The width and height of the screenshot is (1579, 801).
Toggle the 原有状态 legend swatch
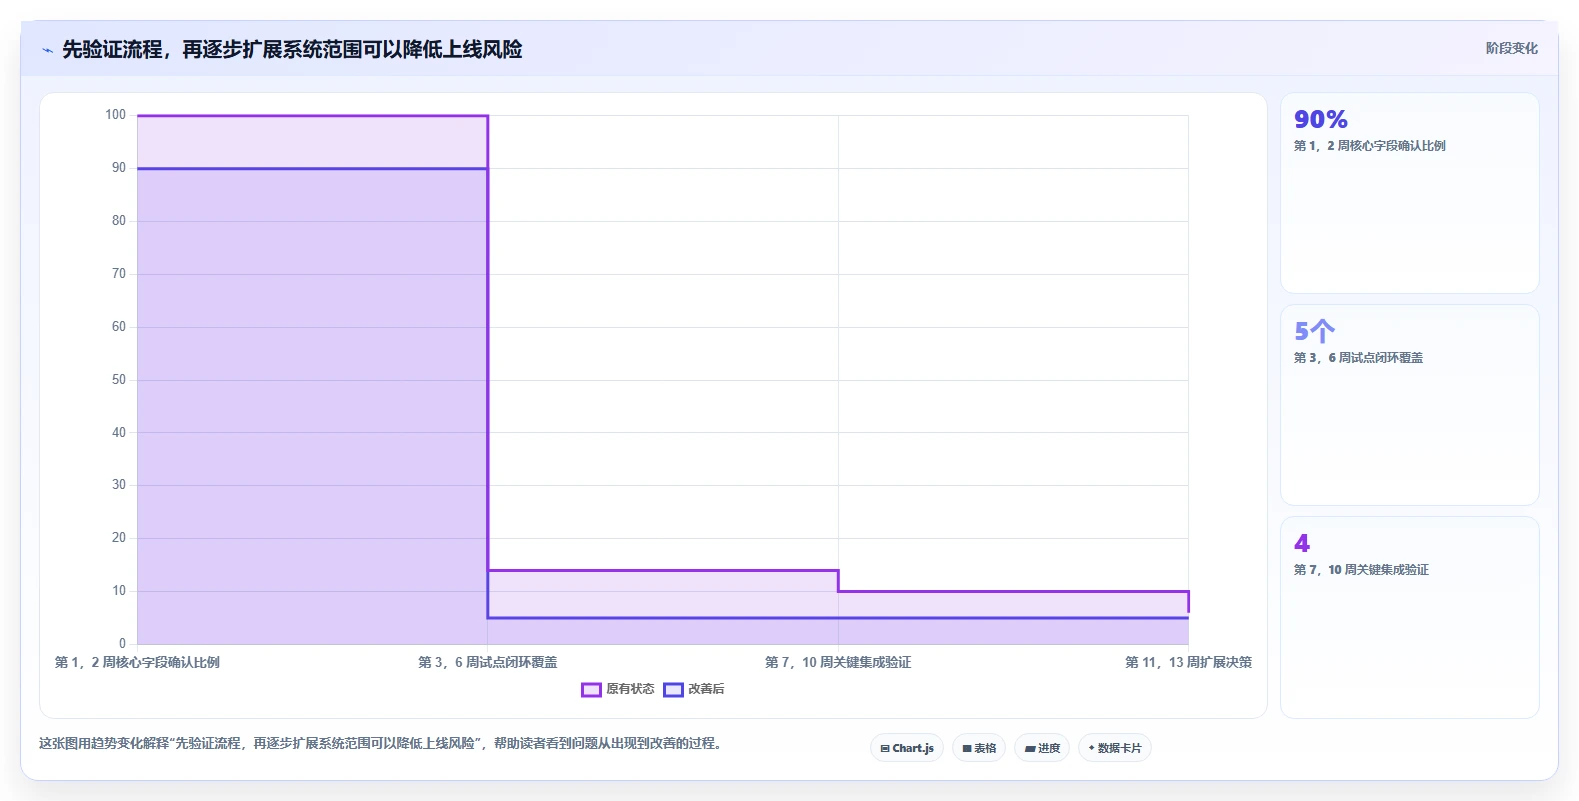591,689
